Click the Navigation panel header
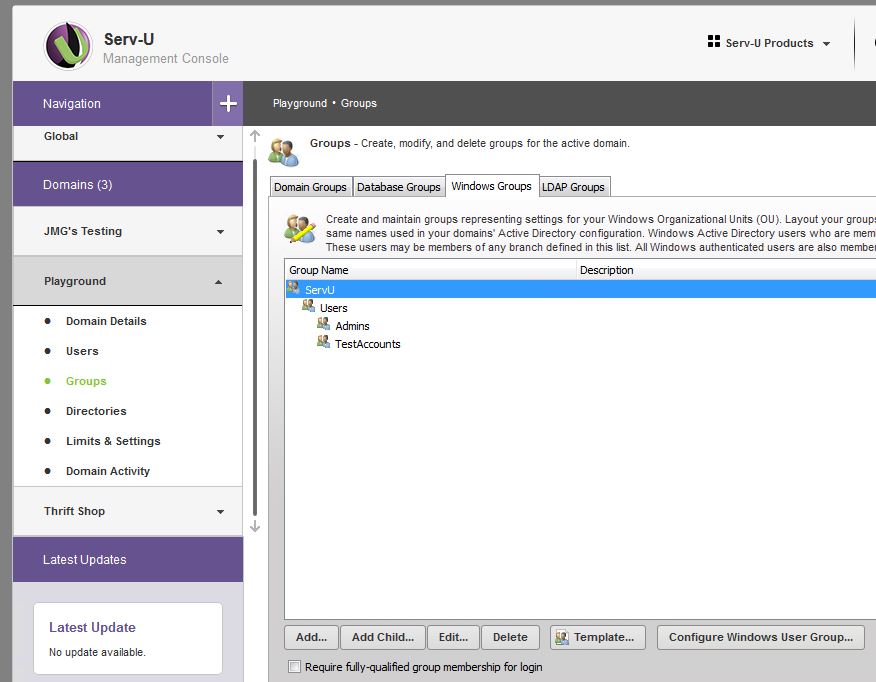The height and width of the screenshot is (682, 876). pos(112,103)
